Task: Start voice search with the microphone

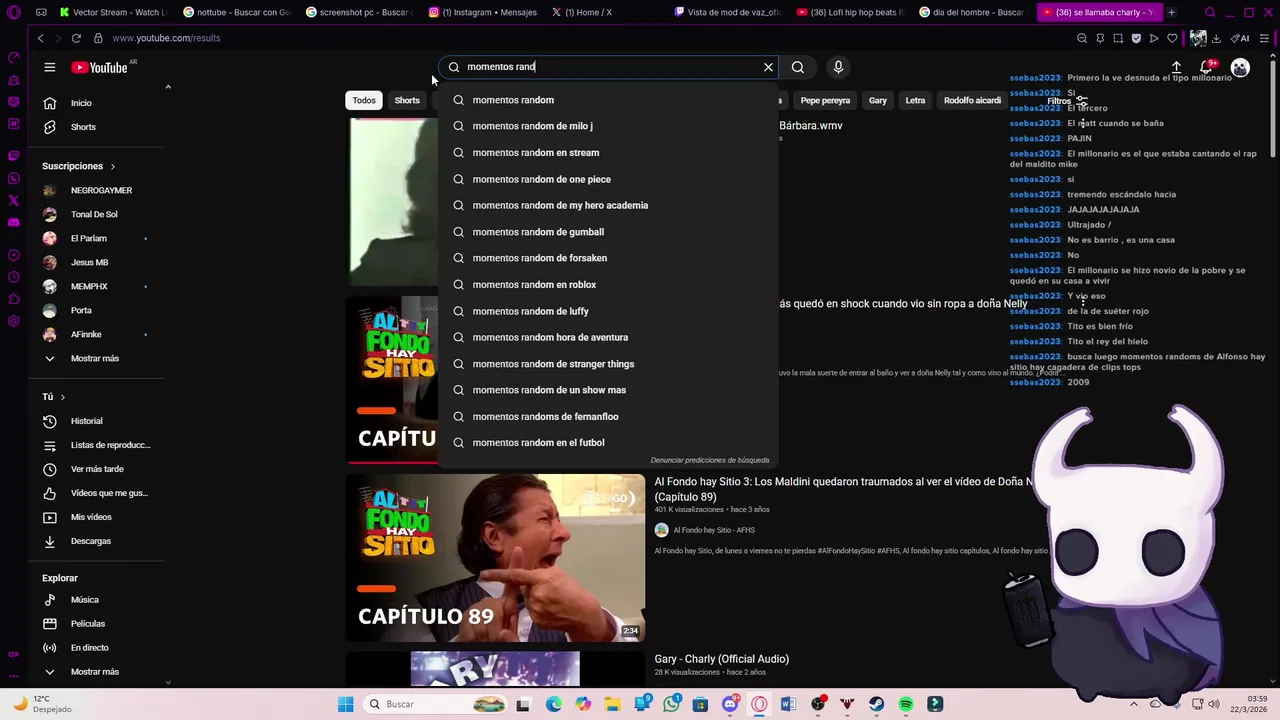Action: tap(838, 67)
